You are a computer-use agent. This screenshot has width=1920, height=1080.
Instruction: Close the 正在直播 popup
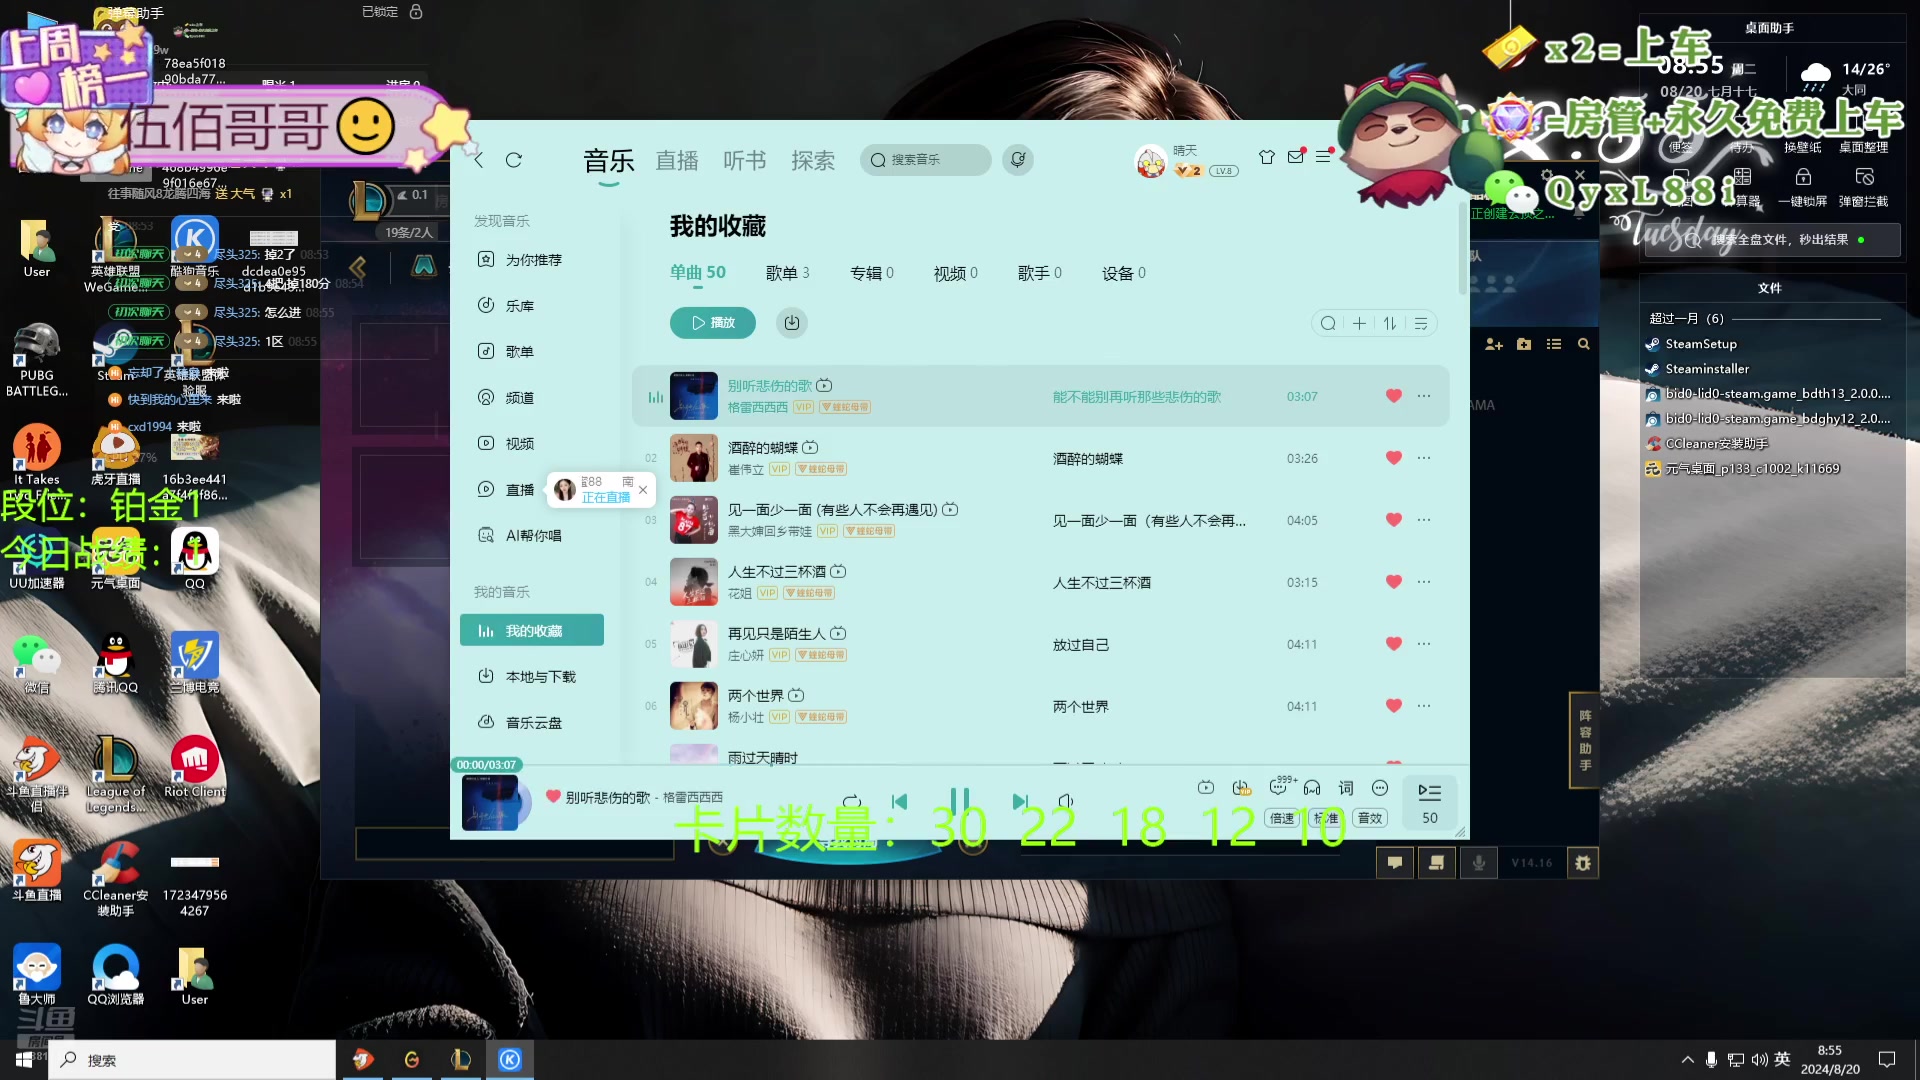pyautogui.click(x=643, y=490)
